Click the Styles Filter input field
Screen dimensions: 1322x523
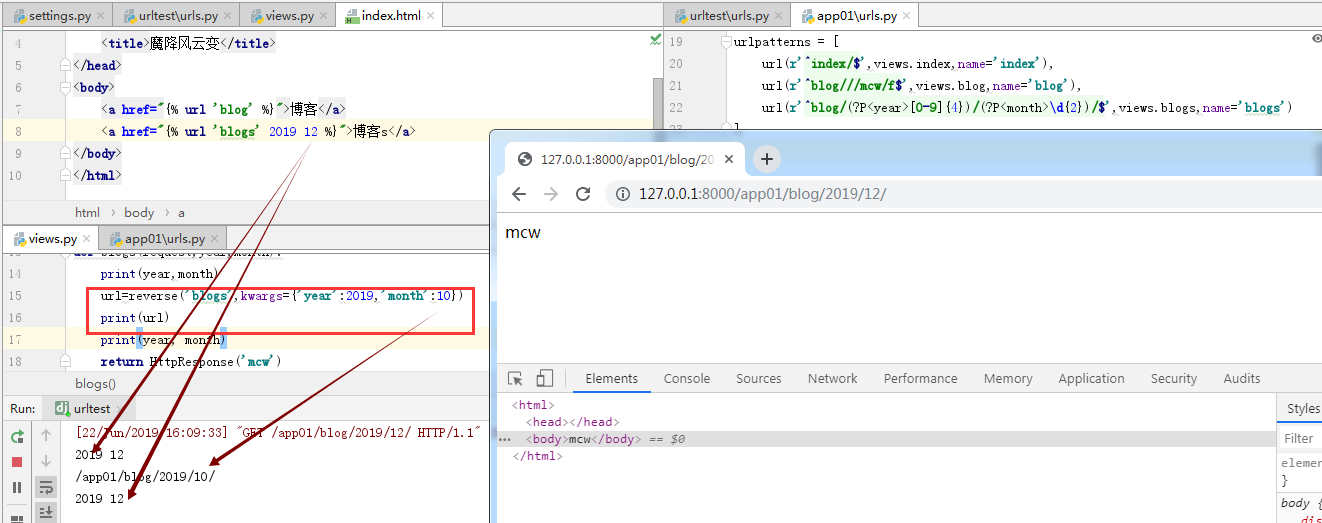(x=1300, y=438)
